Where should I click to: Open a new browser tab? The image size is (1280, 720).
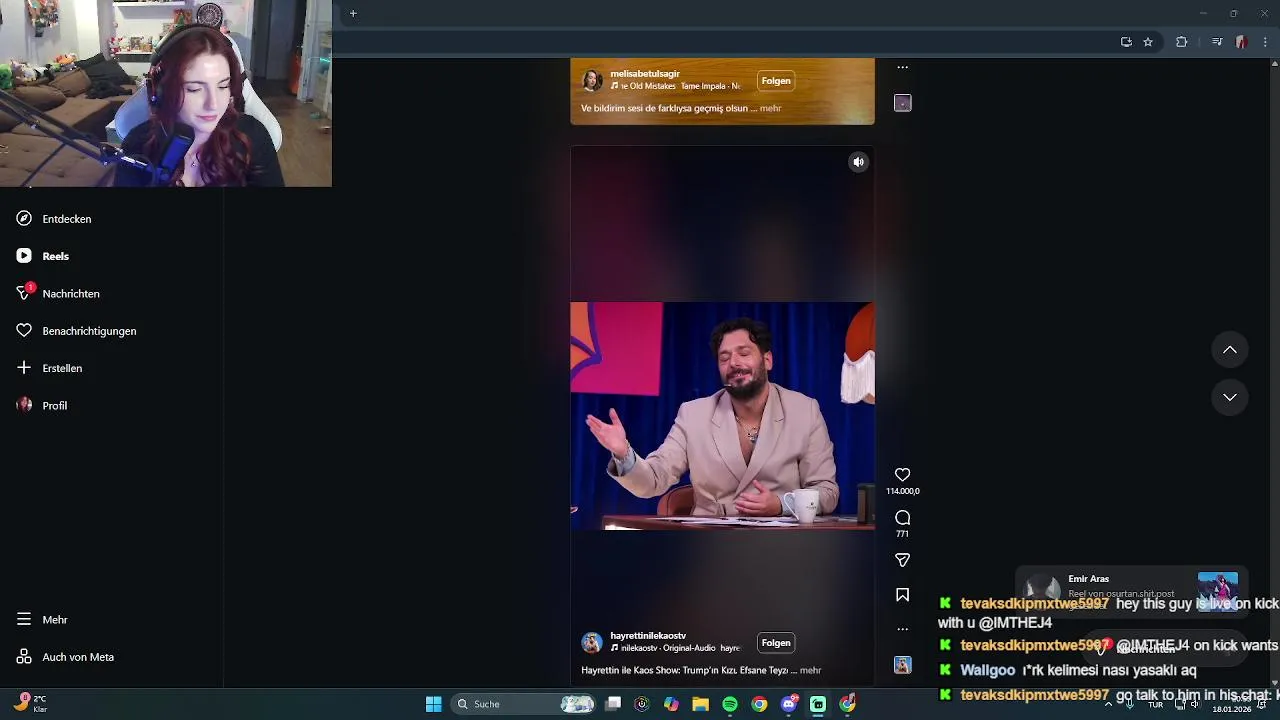[353, 14]
